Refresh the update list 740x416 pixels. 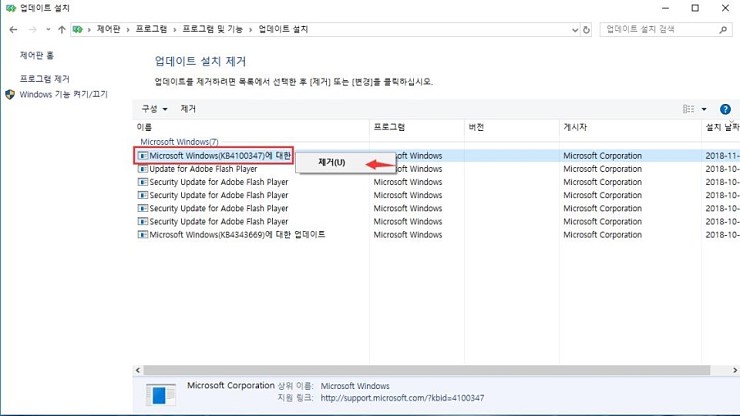point(586,30)
